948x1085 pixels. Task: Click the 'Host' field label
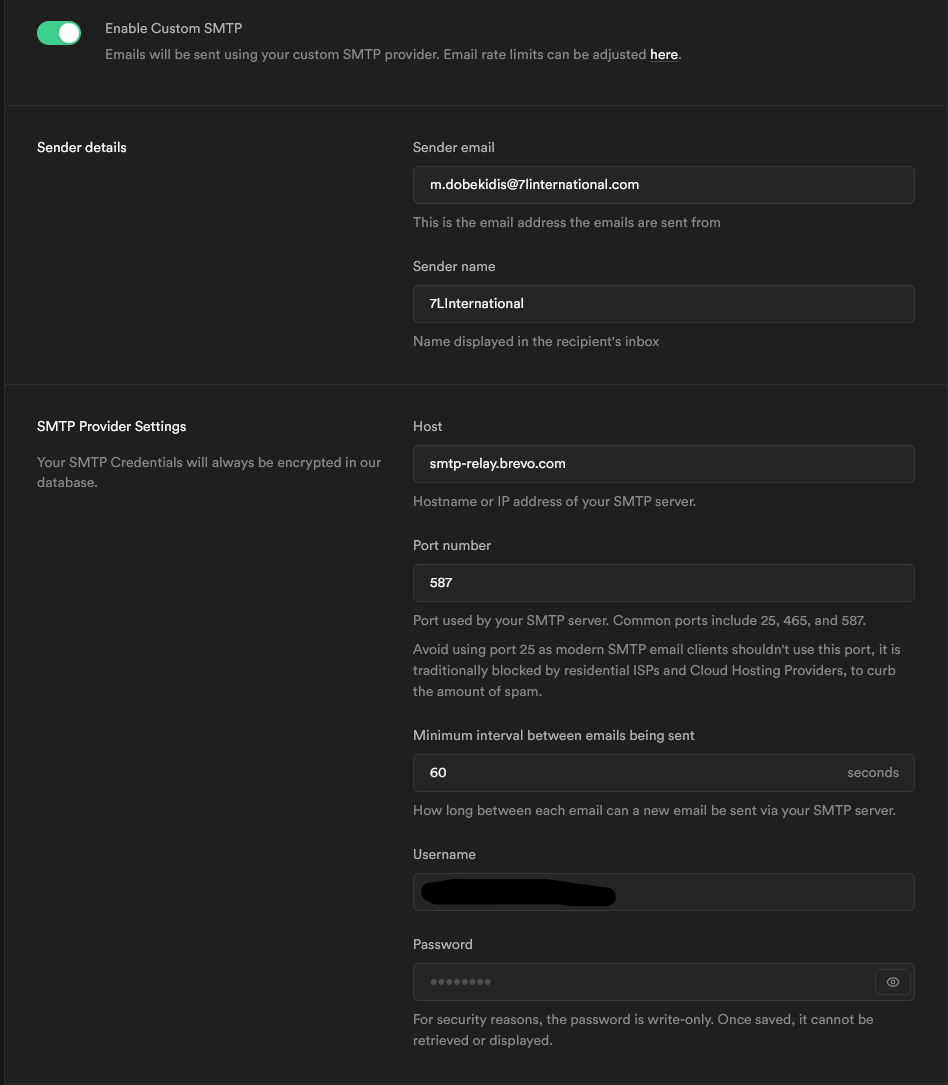click(x=427, y=426)
